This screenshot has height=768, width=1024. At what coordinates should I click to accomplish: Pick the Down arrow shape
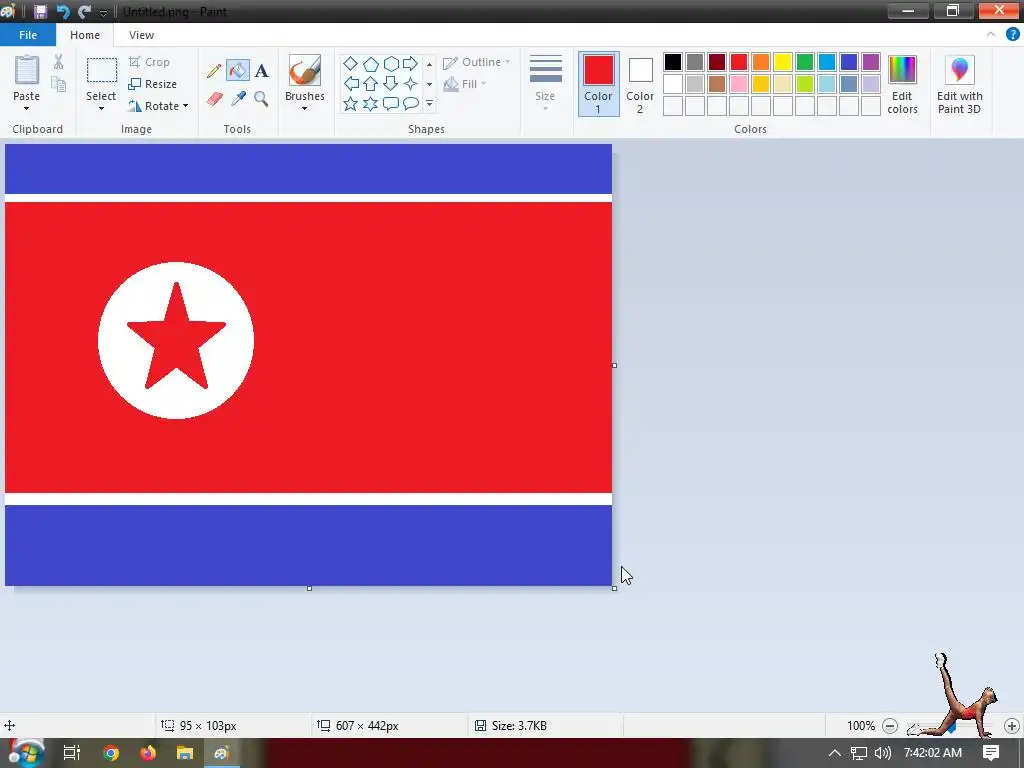(x=391, y=84)
